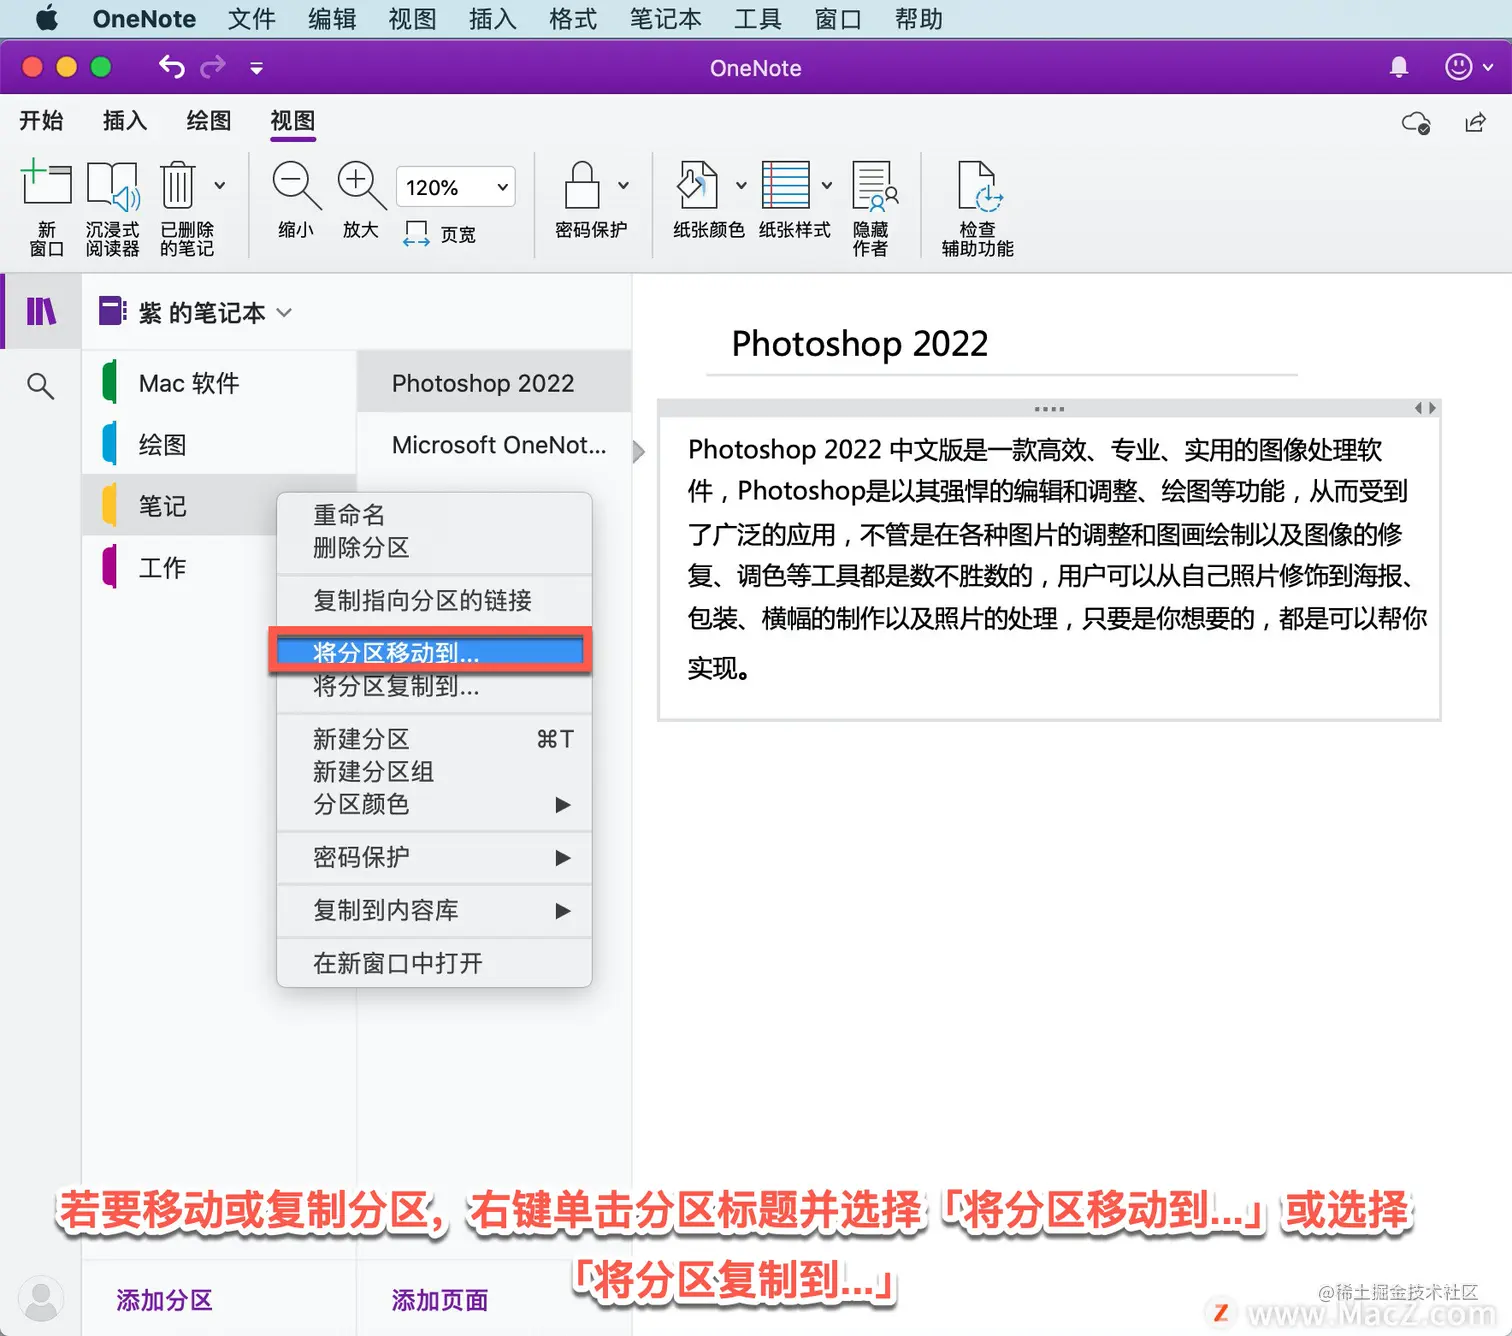Open New Window from the ribbon
Viewport: 1512px width, 1336px height.
pos(46,208)
